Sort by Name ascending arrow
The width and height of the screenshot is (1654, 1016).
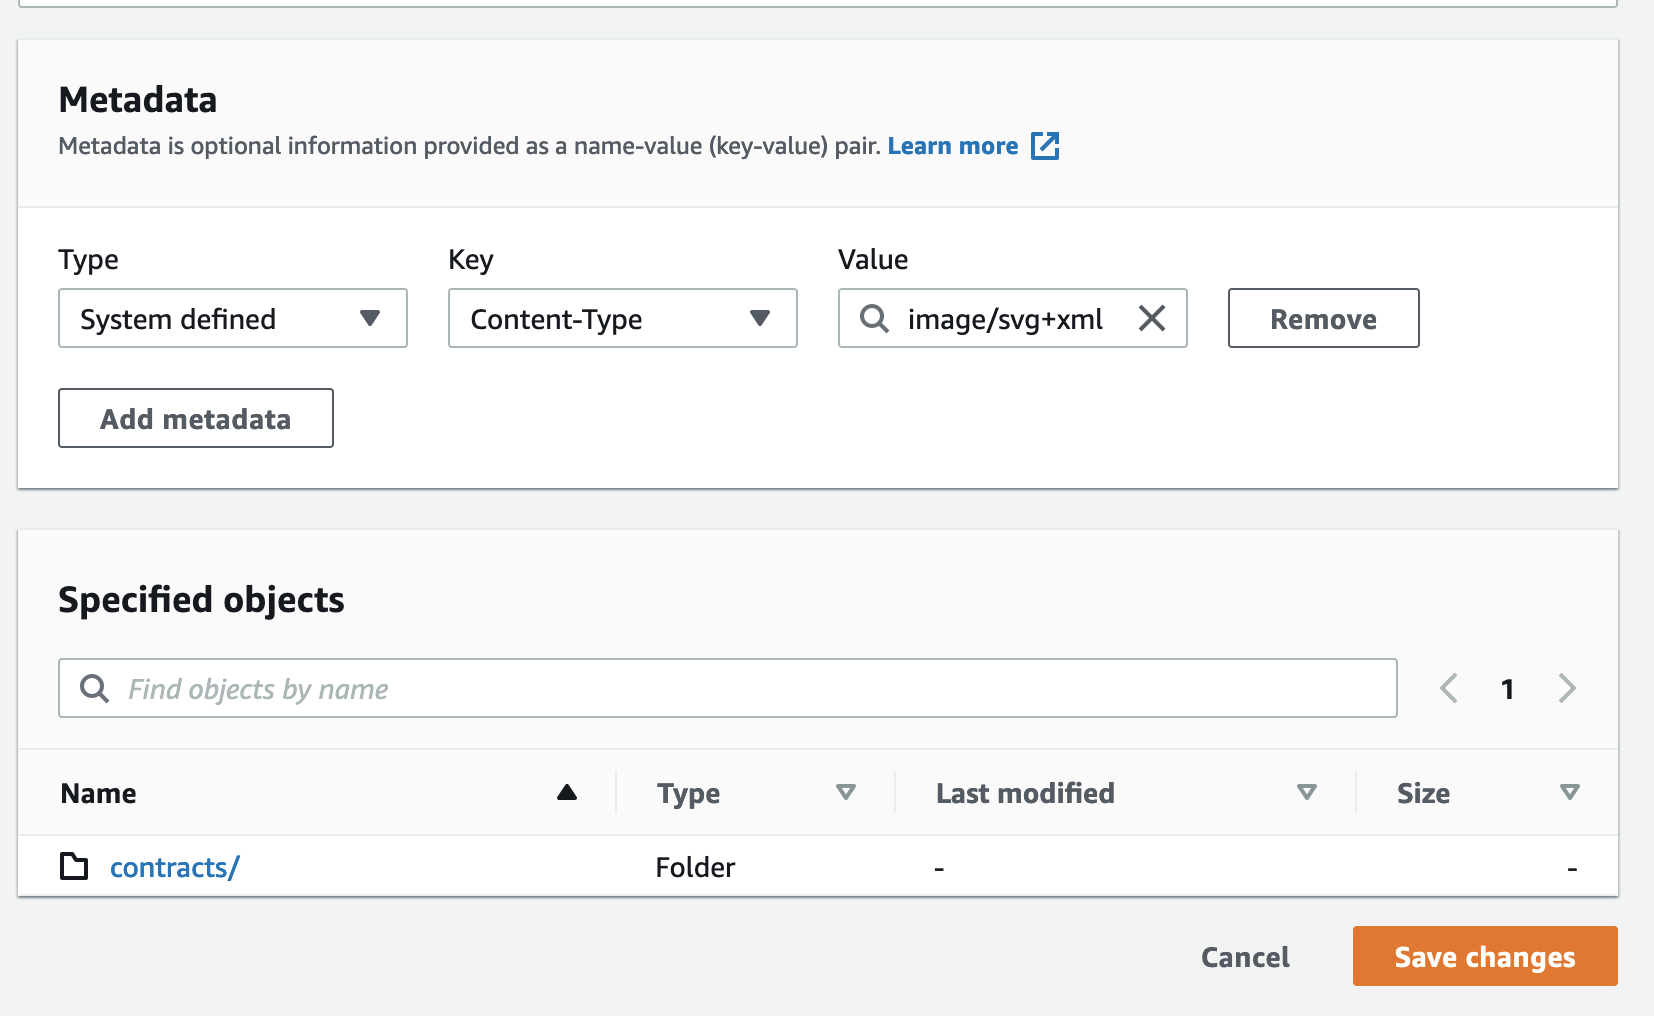coord(567,793)
